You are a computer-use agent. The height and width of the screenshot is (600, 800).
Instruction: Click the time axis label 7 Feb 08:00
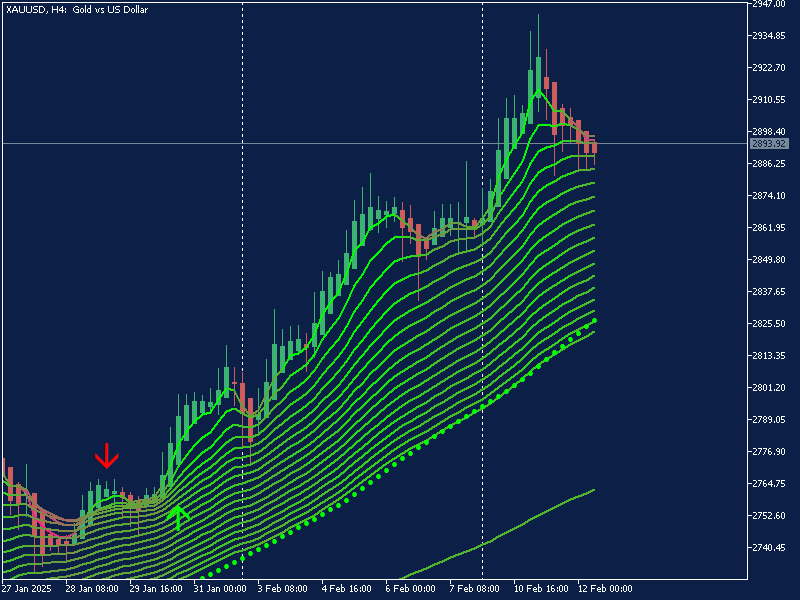(x=474, y=589)
